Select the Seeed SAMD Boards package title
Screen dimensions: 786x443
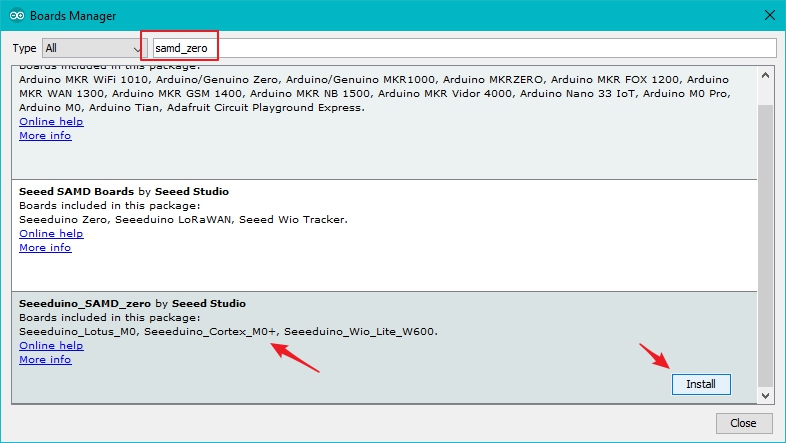(69, 191)
